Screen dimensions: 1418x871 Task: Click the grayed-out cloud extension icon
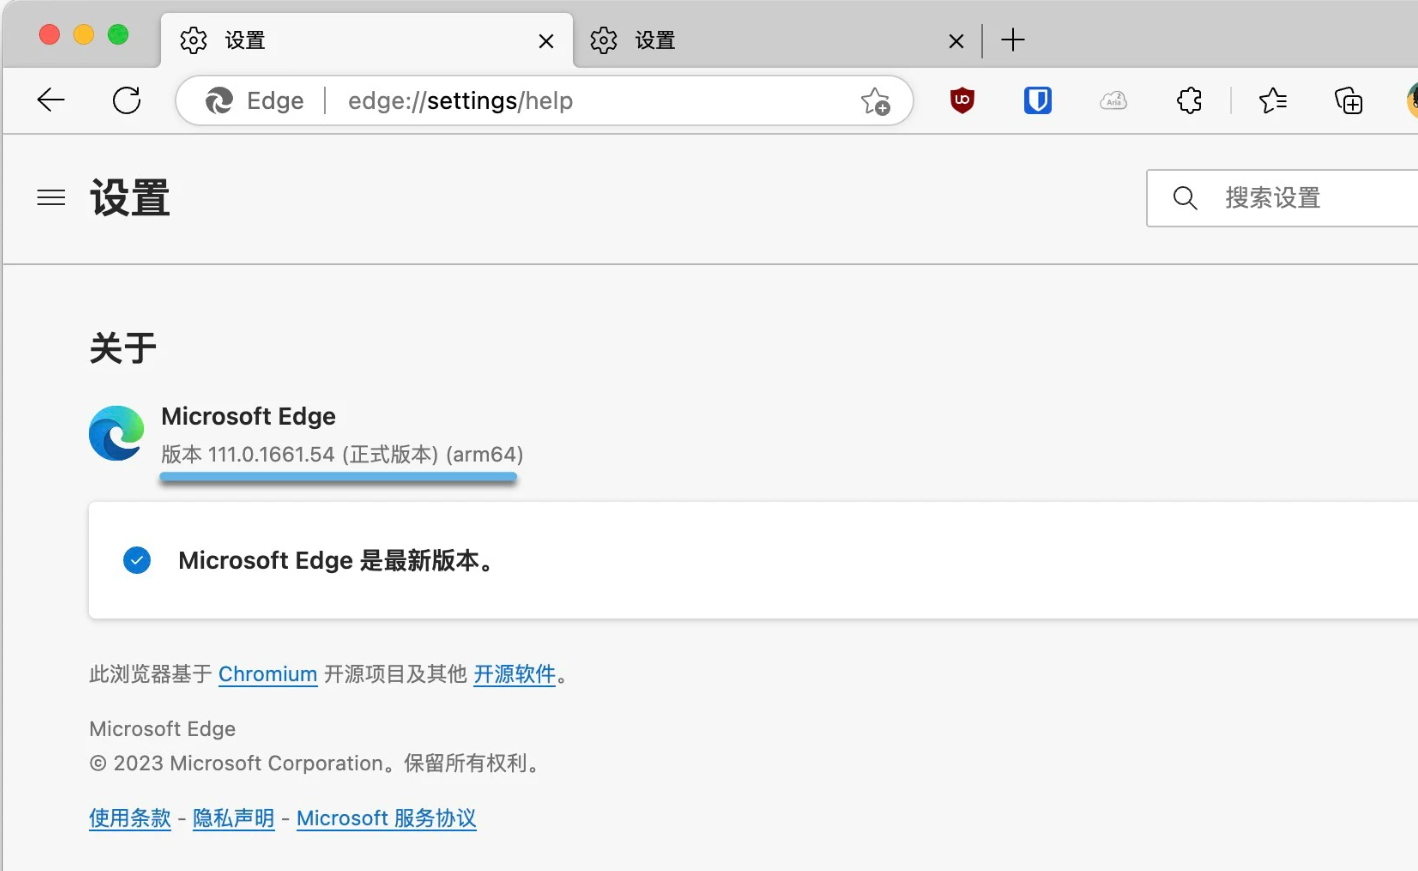[1113, 100]
